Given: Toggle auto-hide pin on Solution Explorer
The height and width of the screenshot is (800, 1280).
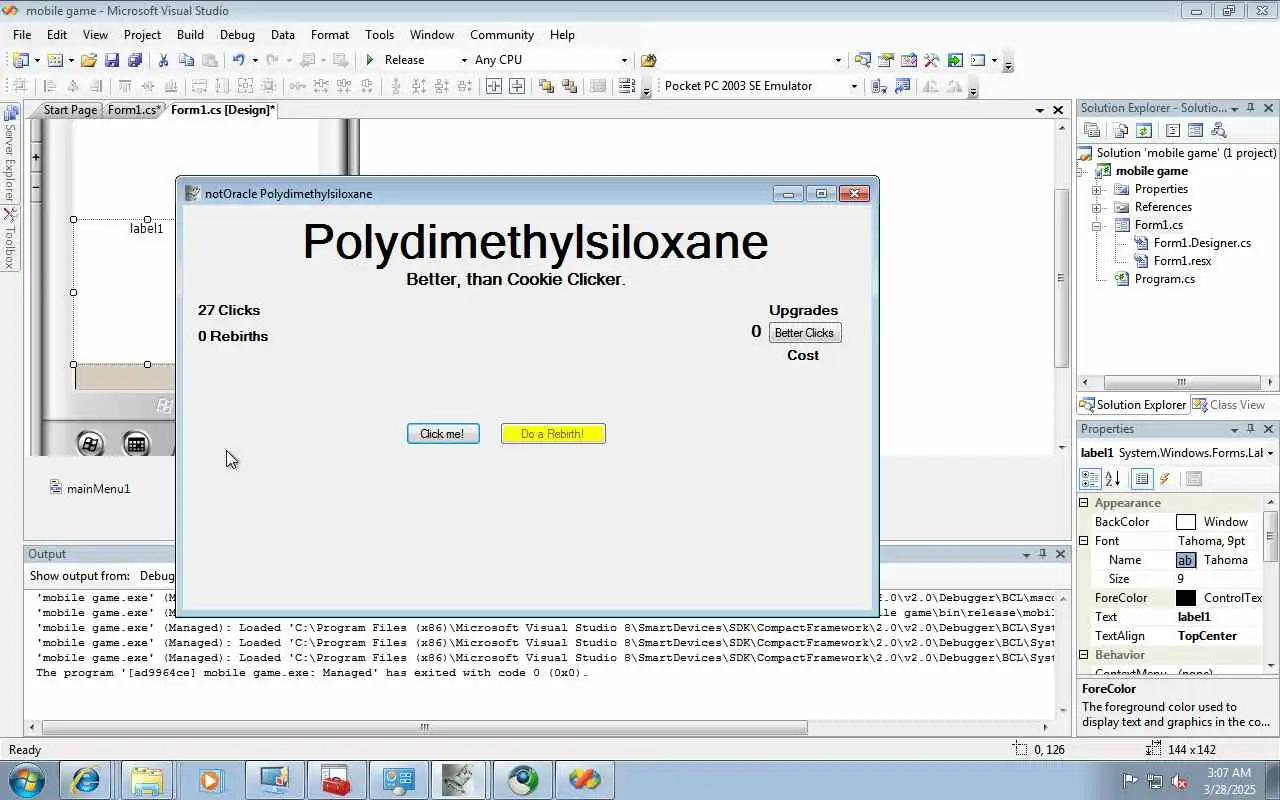Looking at the screenshot, I should [1250, 108].
